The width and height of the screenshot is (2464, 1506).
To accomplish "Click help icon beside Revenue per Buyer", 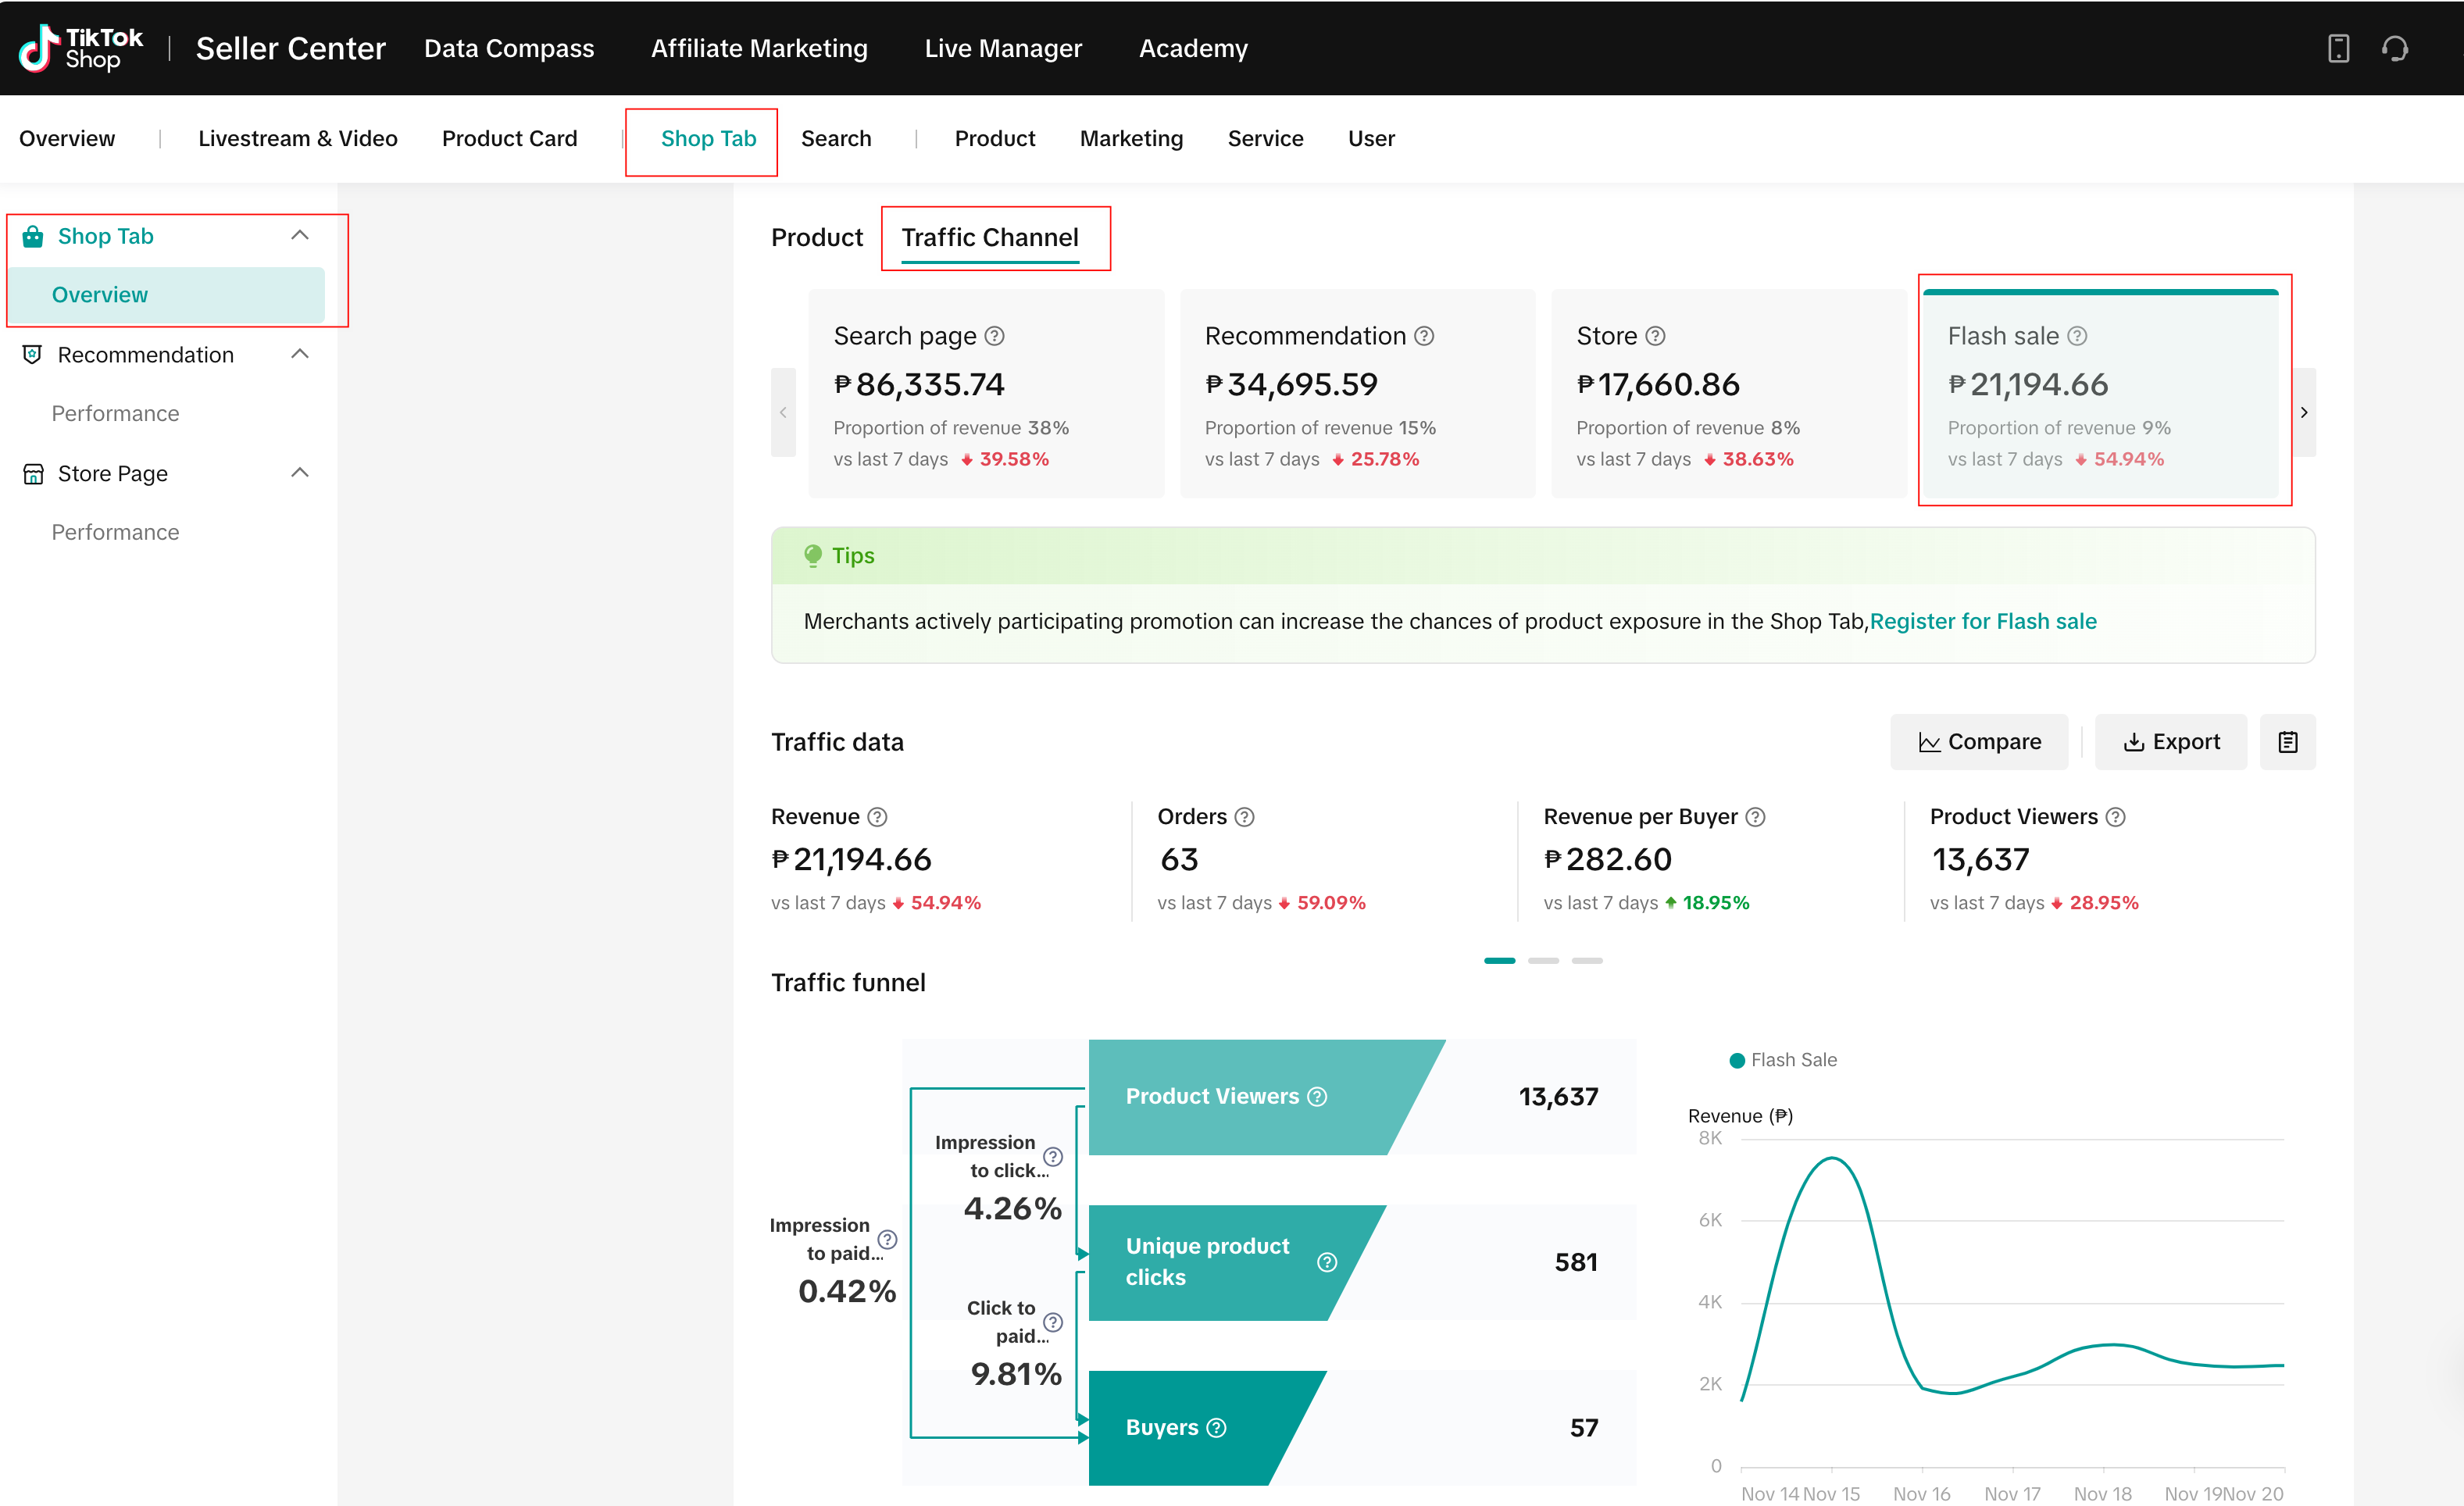I will pyautogui.click(x=1755, y=817).
